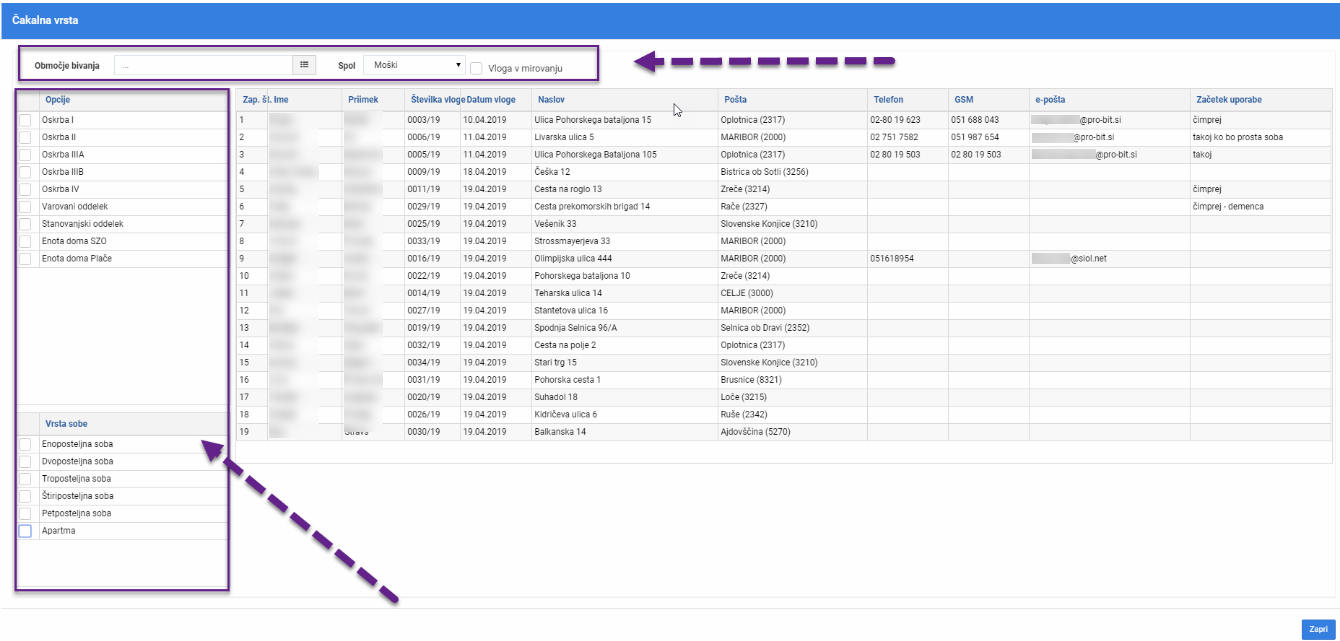Image resolution: width=1340 pixels, height=641 pixels.
Task: Select Cesta prekomorskih brigad 14 cell
Action: click(624, 206)
